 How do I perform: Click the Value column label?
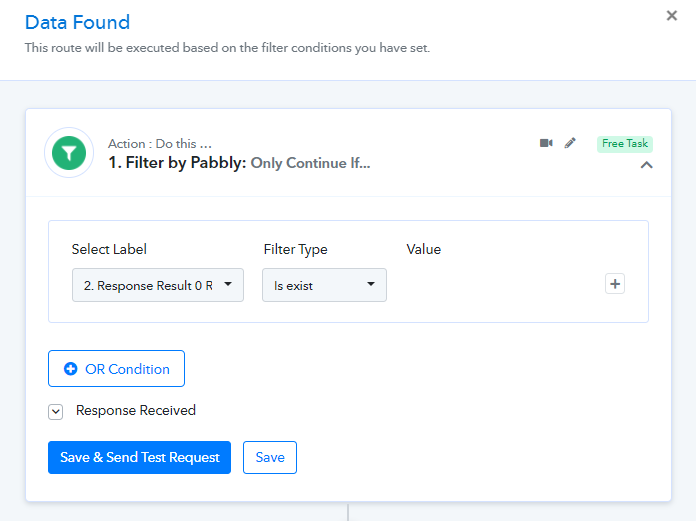[423, 249]
